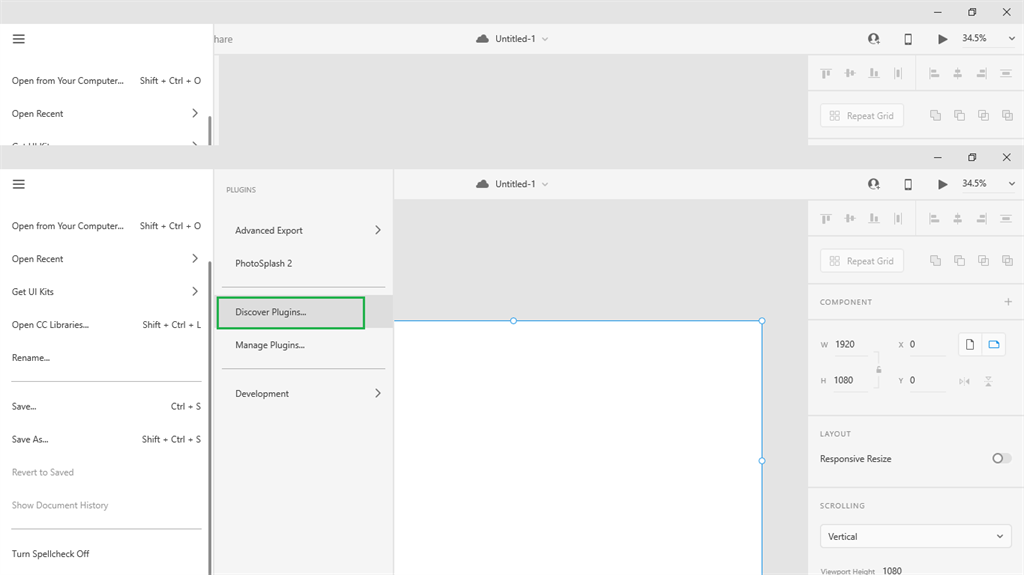Click Save As in the file menu
Viewport: 1024px width, 575px height.
pyautogui.click(x=30, y=439)
